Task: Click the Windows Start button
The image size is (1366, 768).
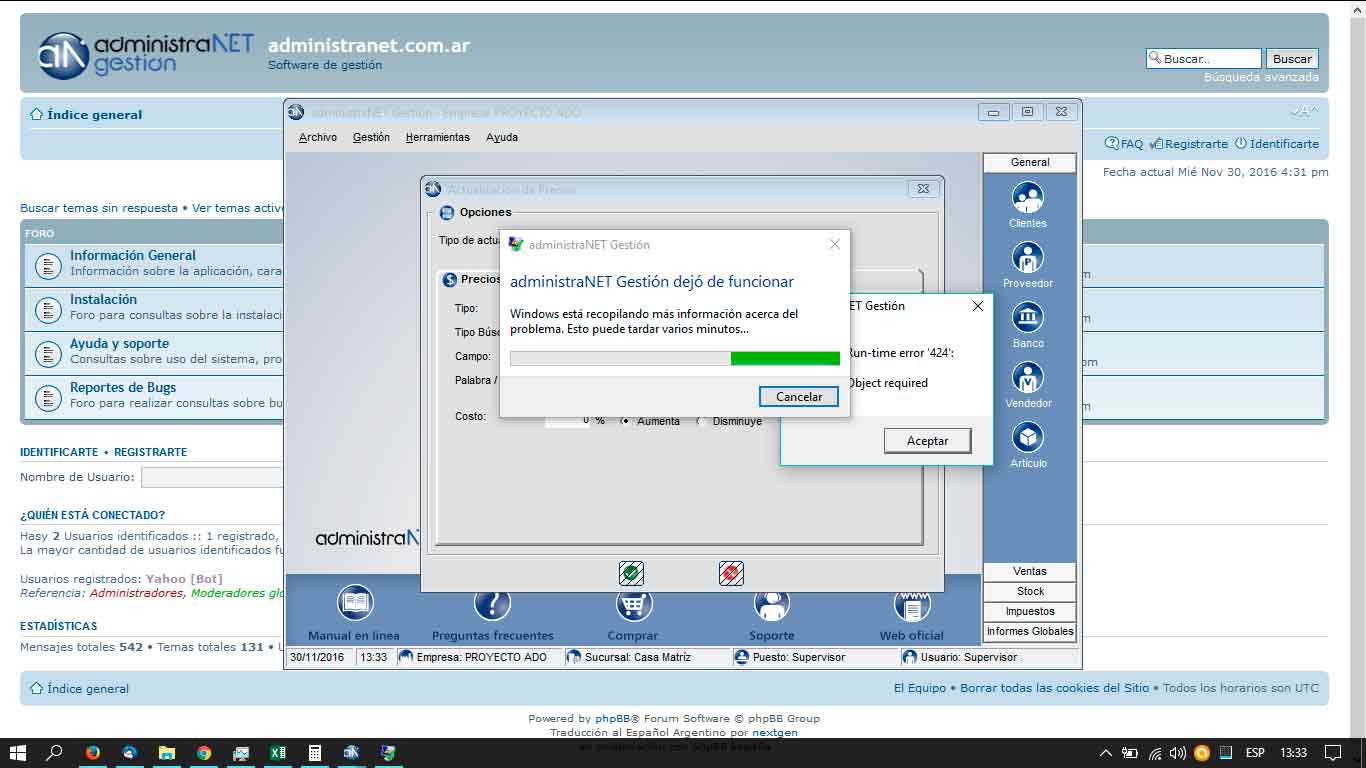Action: [x=18, y=753]
